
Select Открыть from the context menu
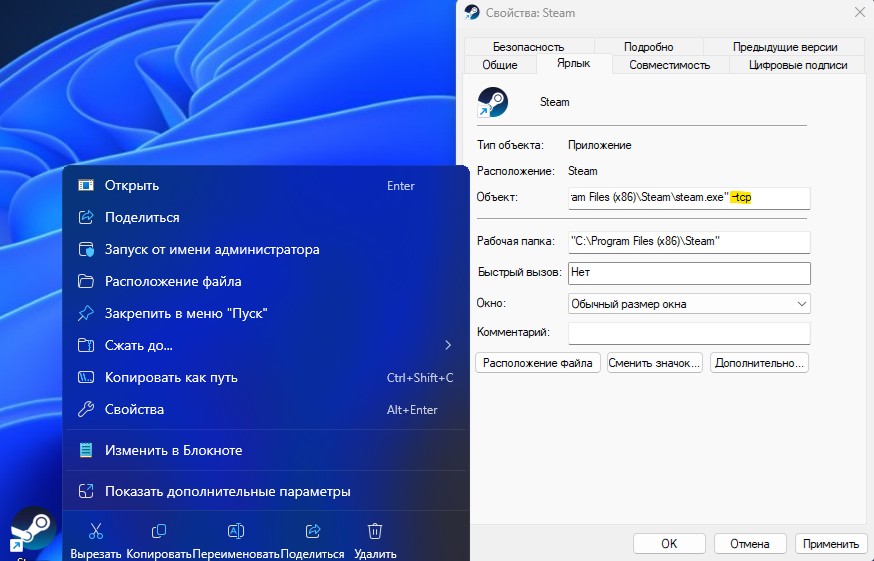tap(265, 186)
